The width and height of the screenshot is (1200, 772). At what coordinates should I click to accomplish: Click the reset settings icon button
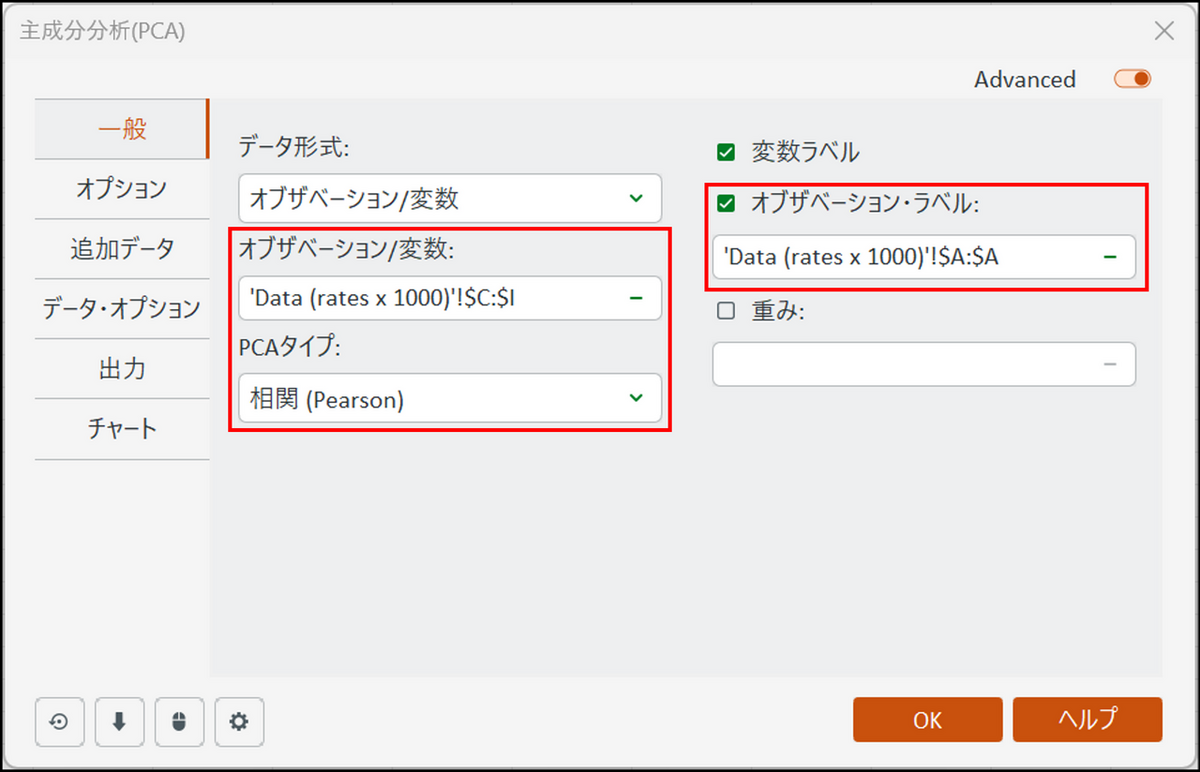(59, 722)
